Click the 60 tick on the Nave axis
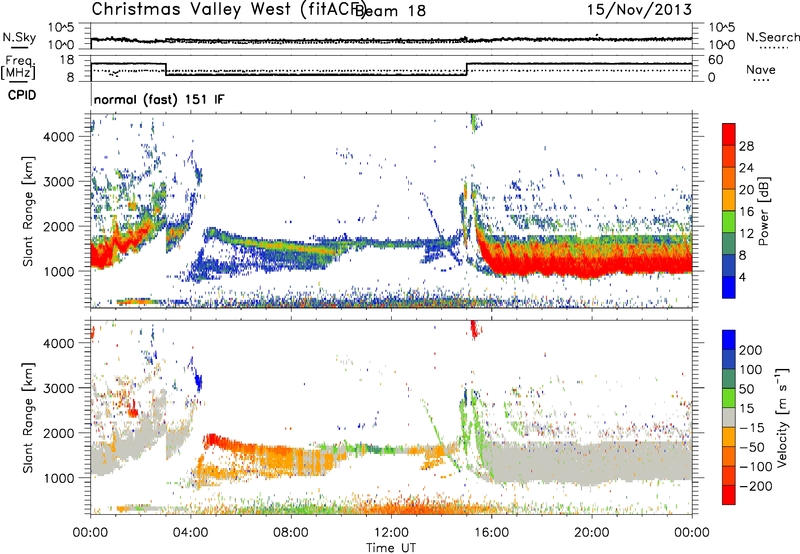The width and height of the screenshot is (800, 554). [716, 60]
